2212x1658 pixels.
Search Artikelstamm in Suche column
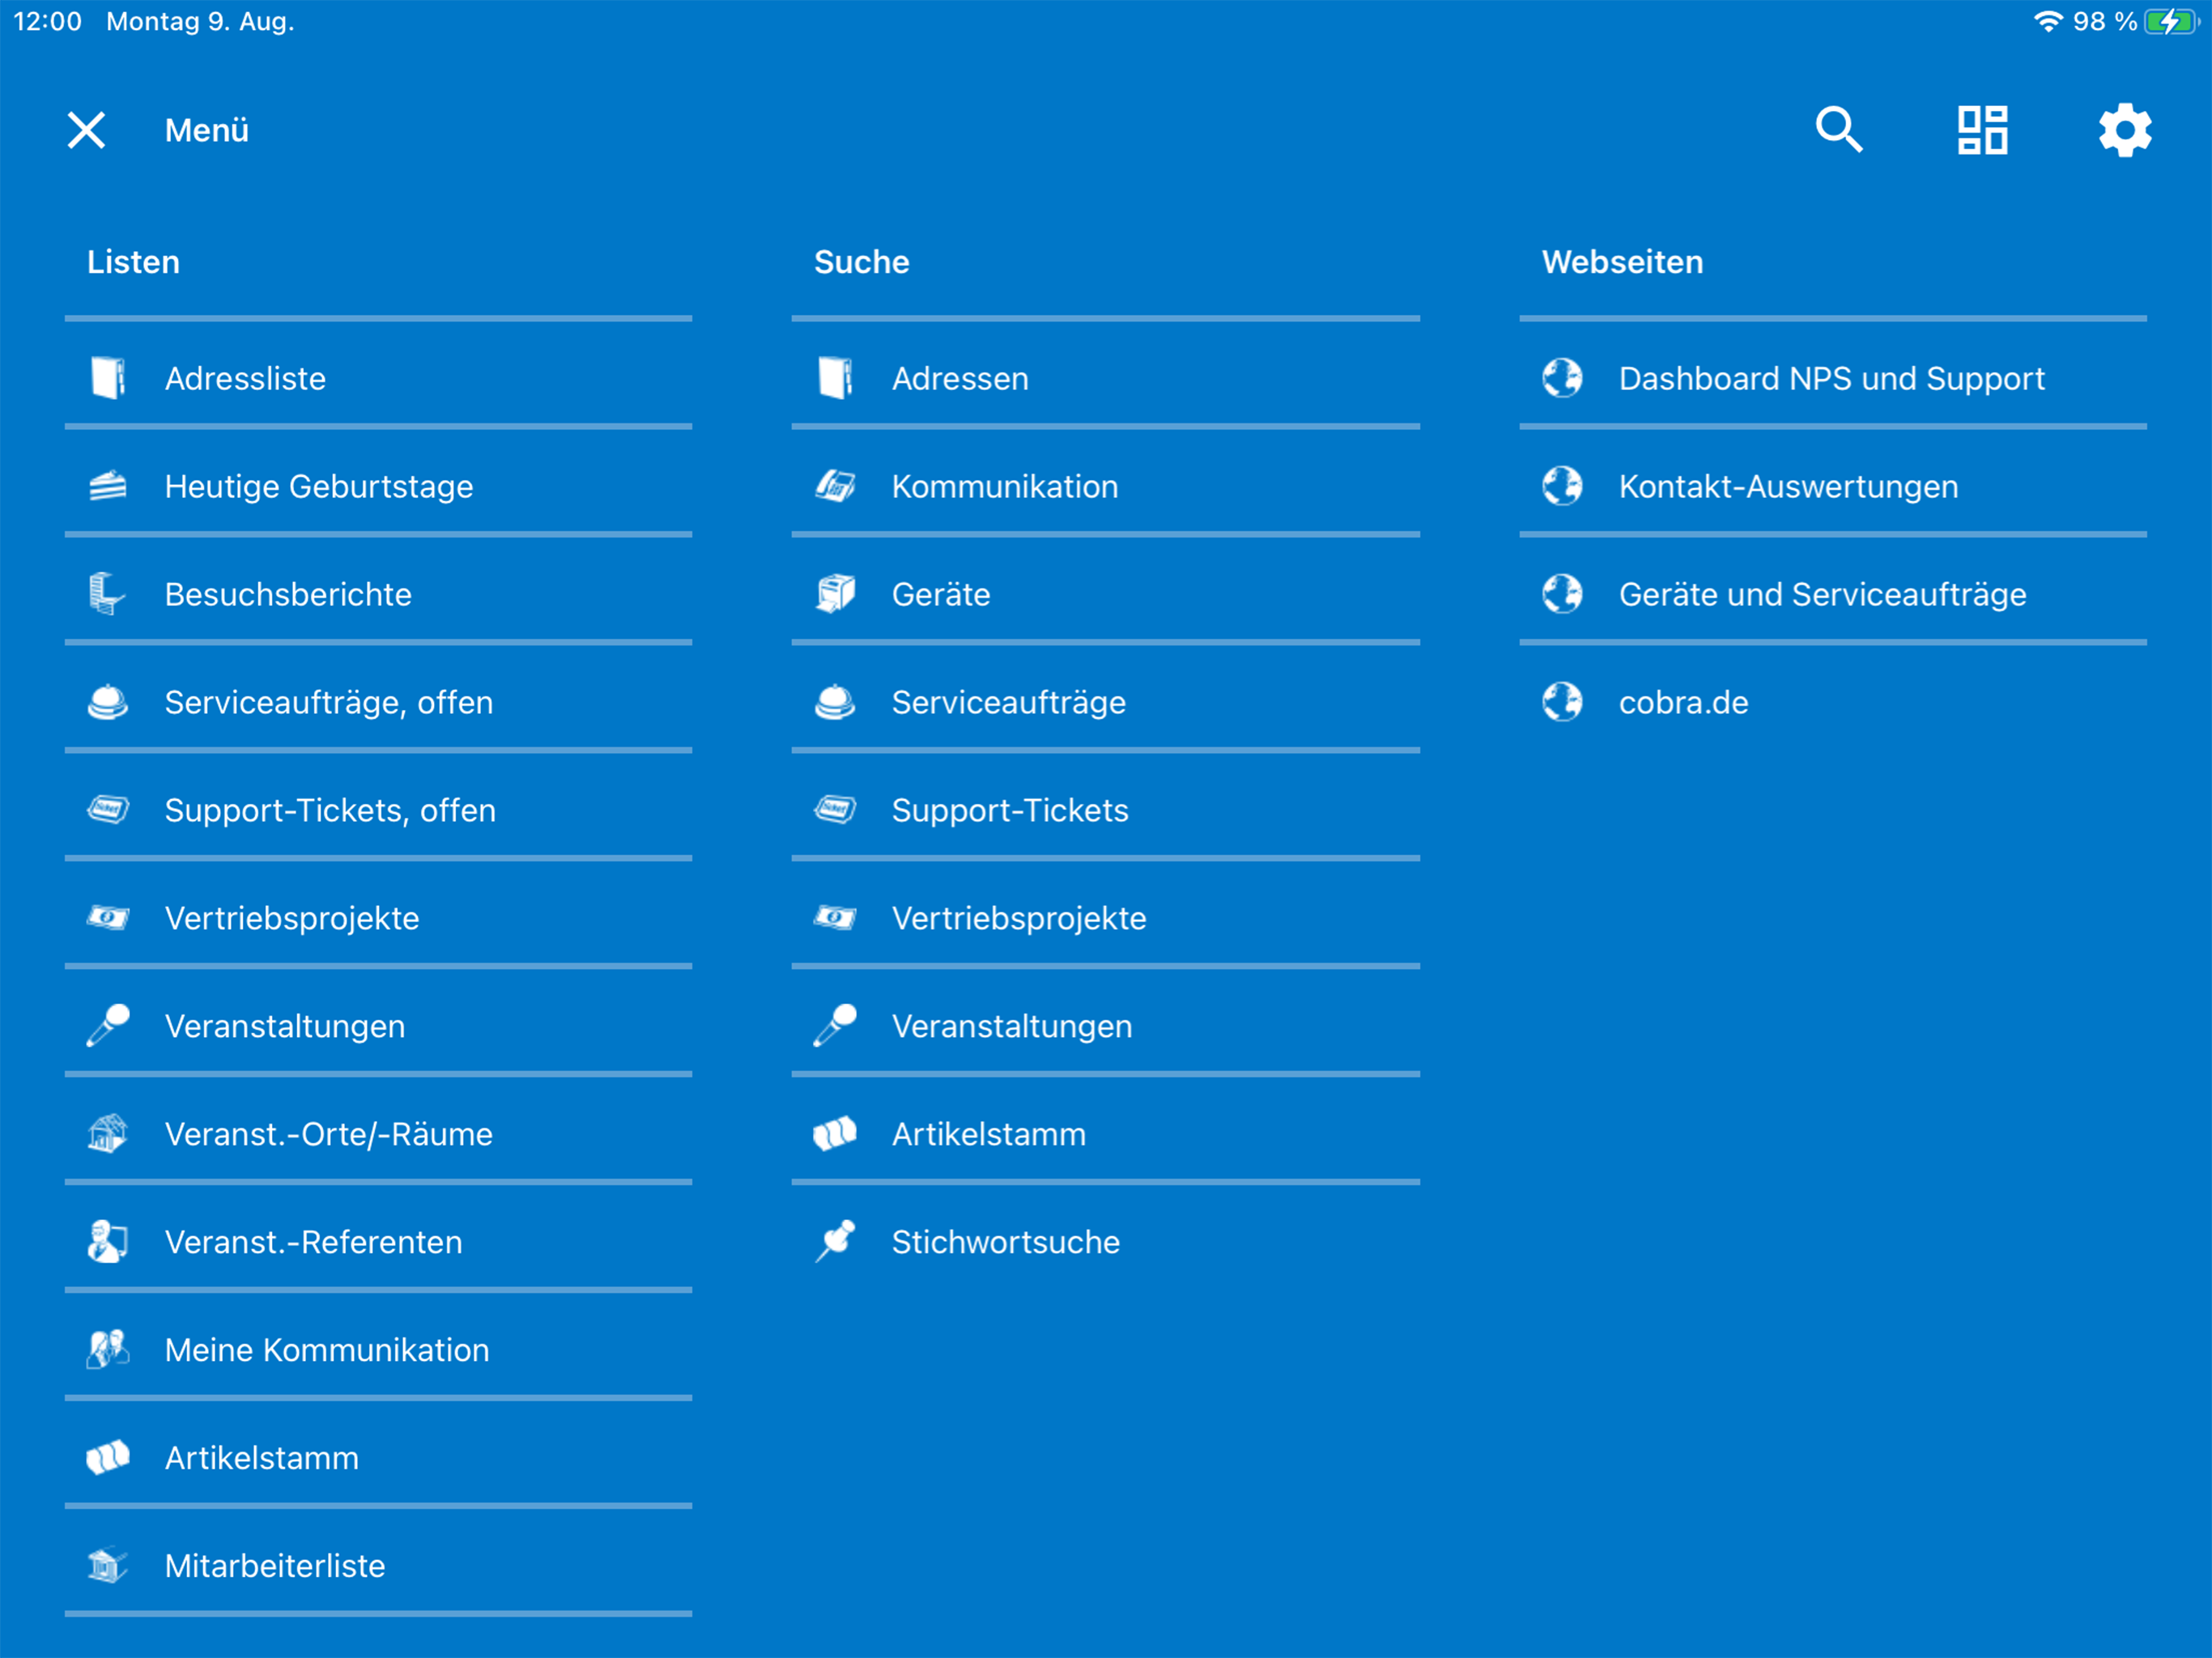coord(1106,1134)
